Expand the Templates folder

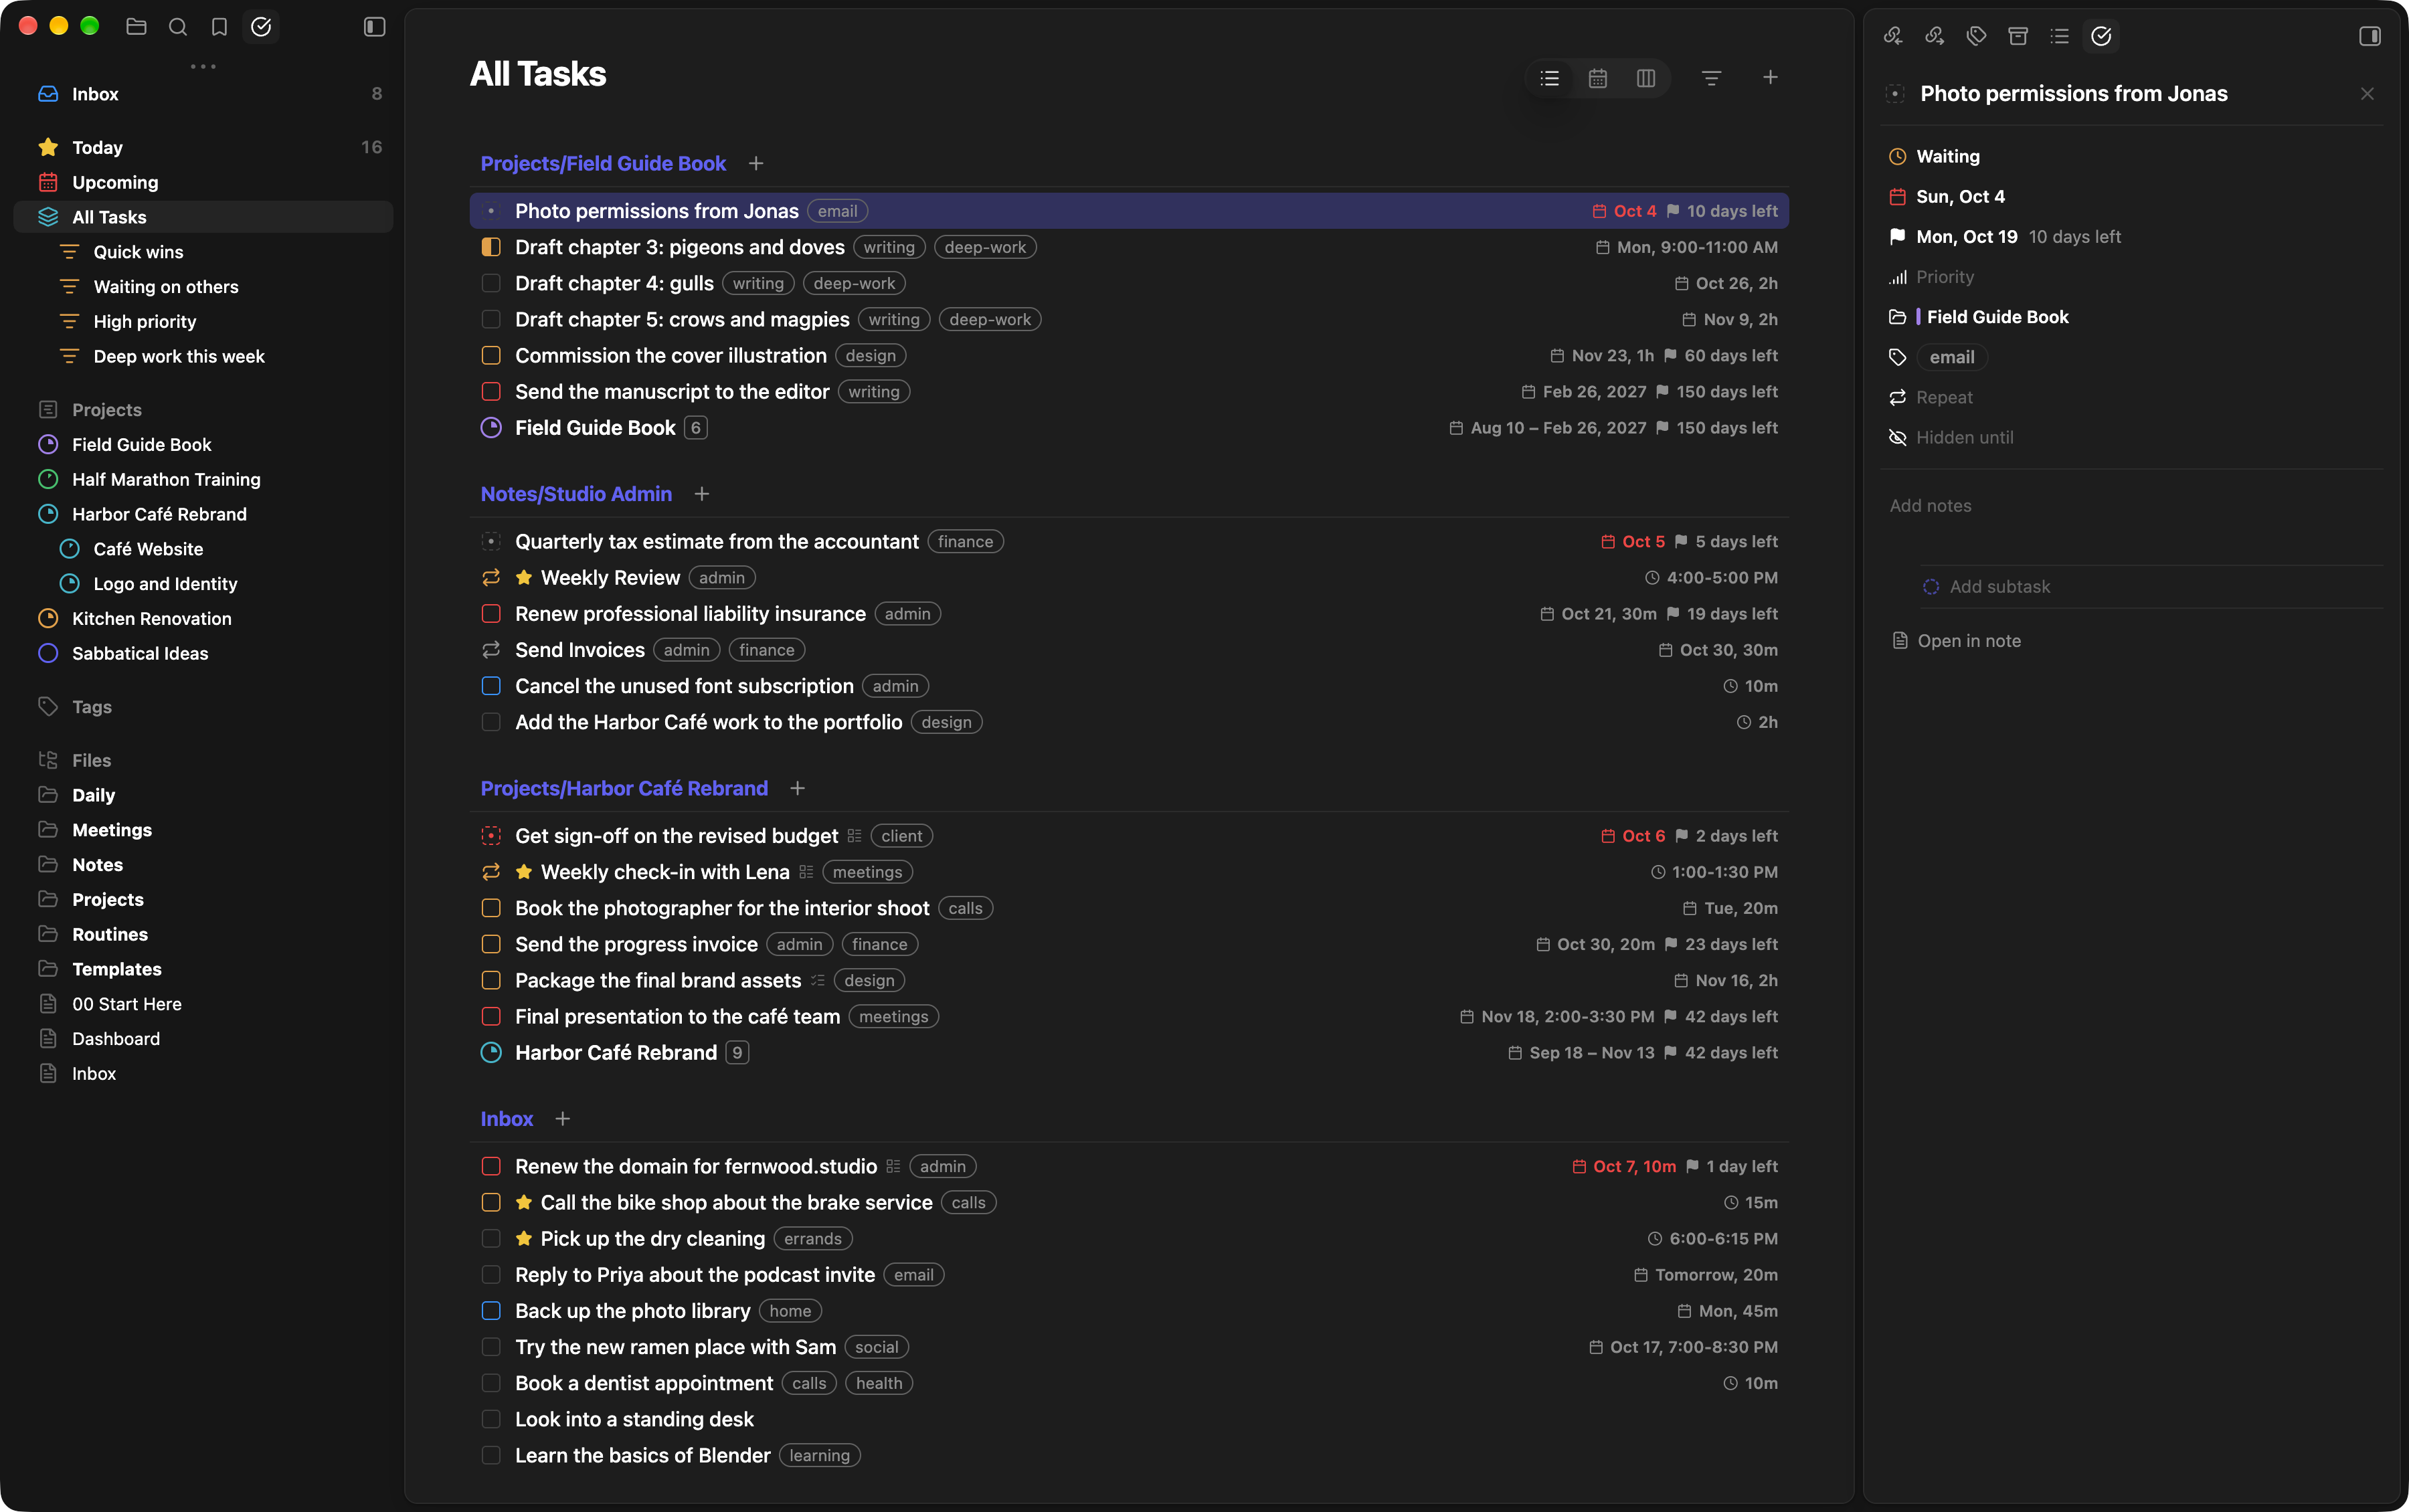[x=116, y=969]
